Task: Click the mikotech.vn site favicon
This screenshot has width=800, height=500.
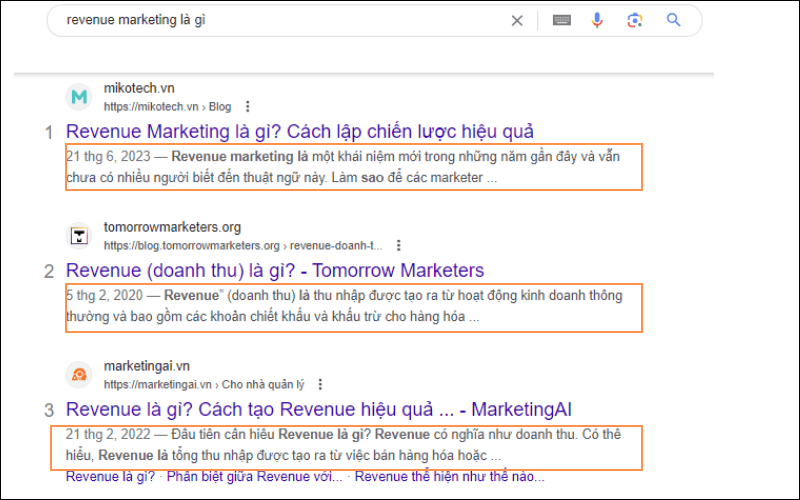Action: coord(79,96)
